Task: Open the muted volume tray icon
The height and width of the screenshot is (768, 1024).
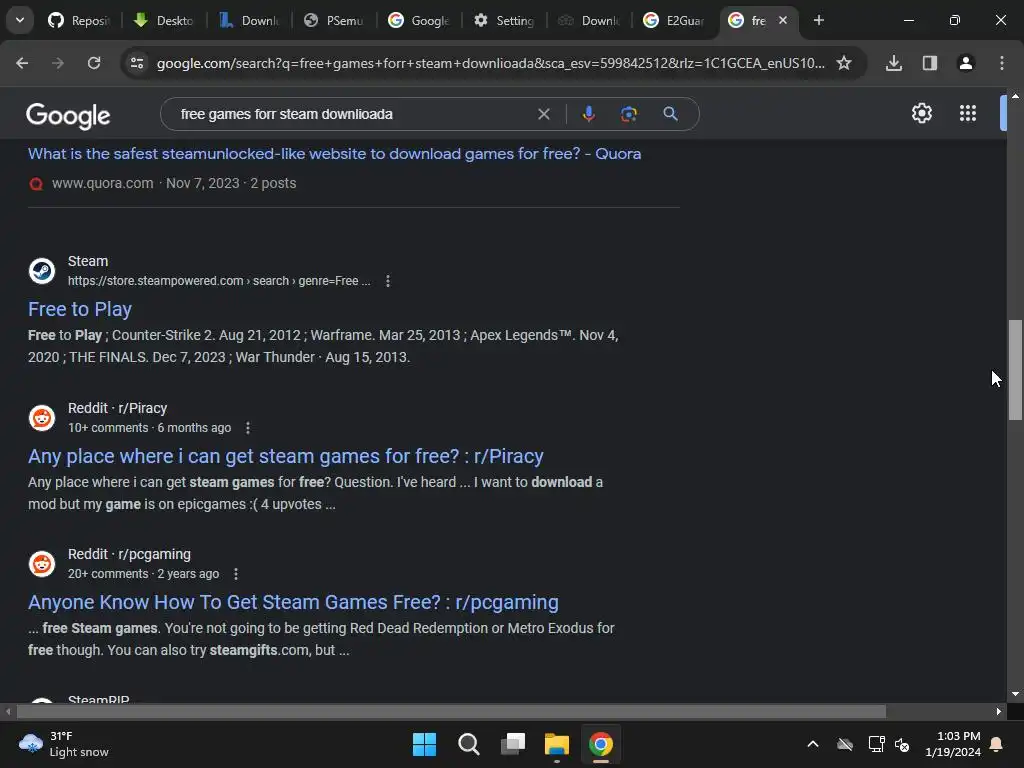Action: (x=902, y=744)
